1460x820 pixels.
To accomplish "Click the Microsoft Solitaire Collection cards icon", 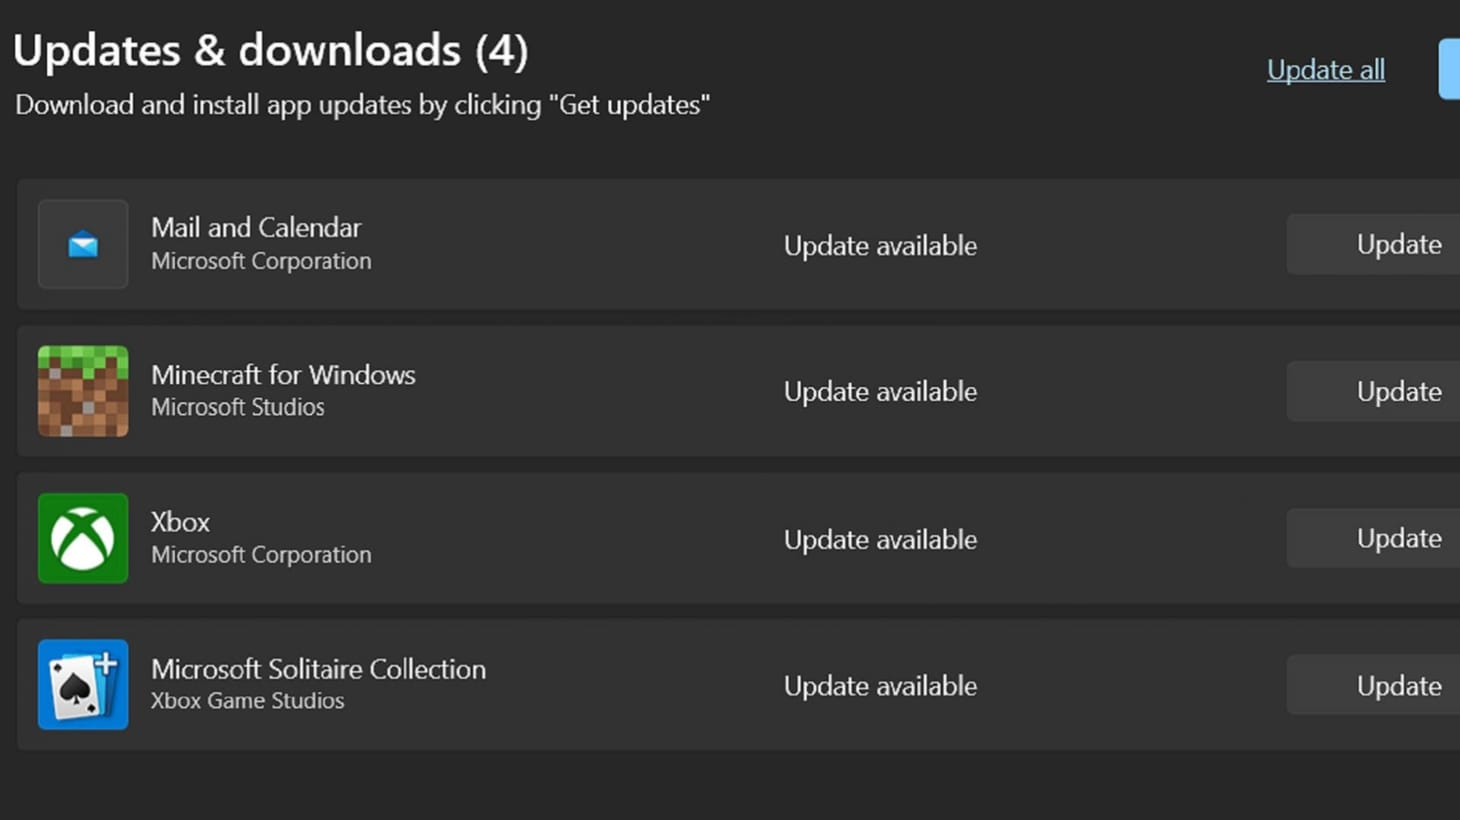I will (x=83, y=685).
